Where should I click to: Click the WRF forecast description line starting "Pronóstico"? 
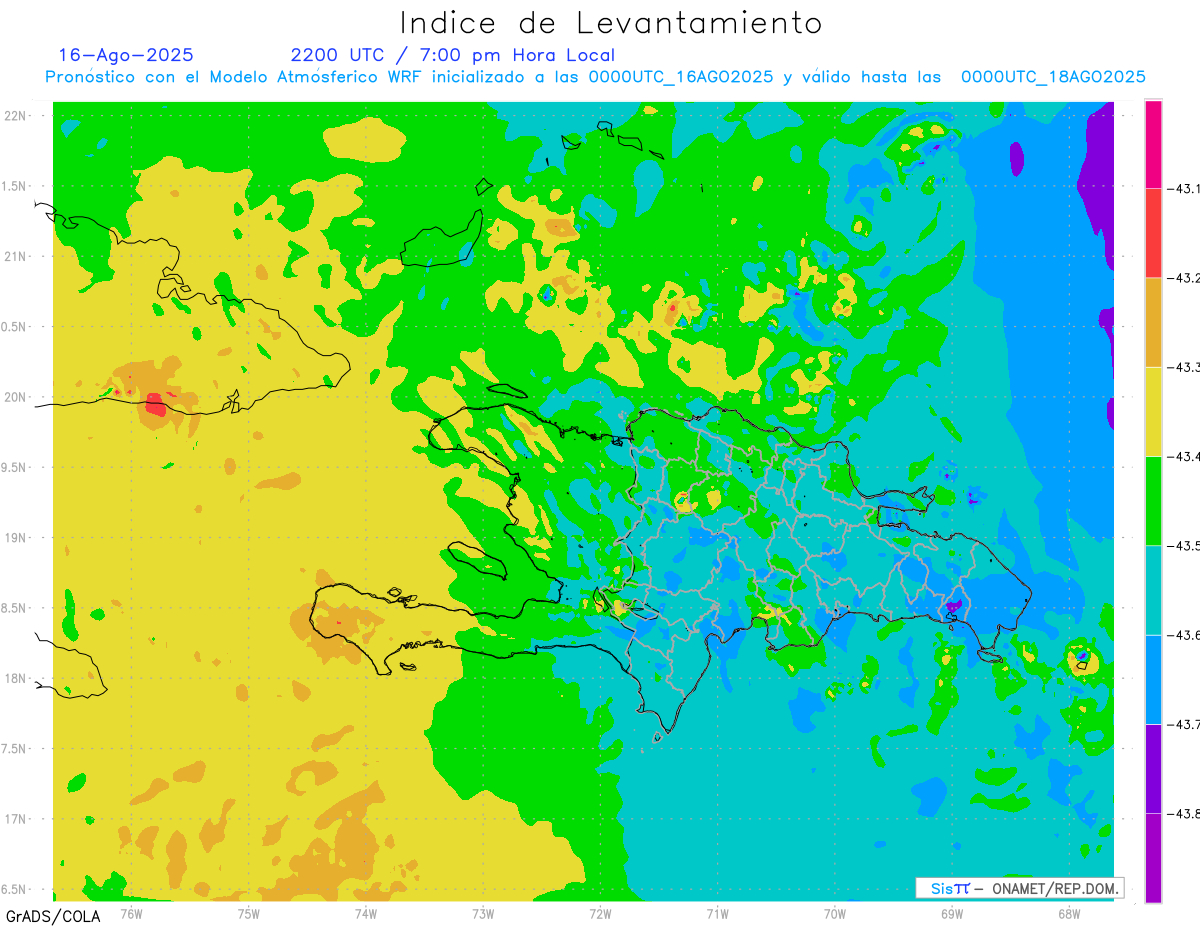tap(595, 77)
